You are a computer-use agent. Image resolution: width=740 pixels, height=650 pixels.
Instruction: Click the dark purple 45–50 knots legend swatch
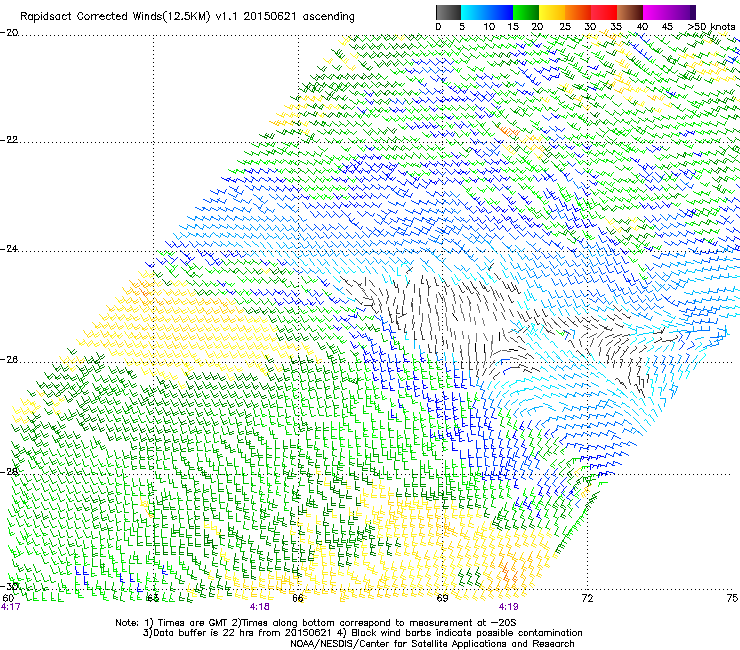tap(682, 12)
